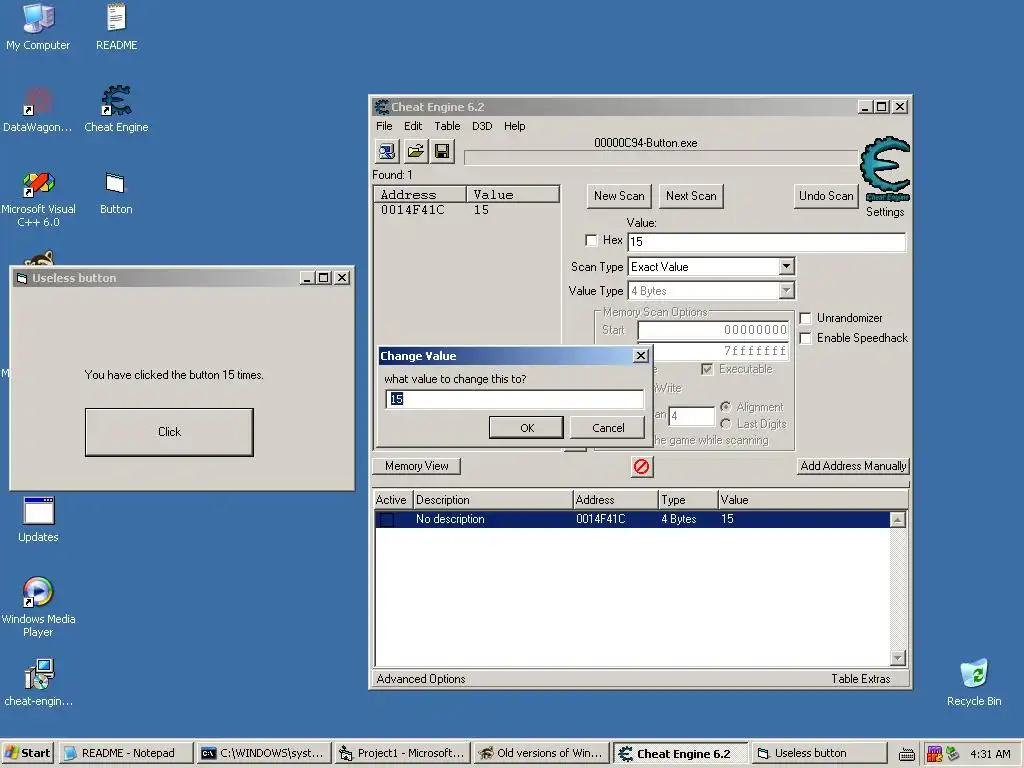
Task: Click the Start address field
Action: click(x=713, y=330)
